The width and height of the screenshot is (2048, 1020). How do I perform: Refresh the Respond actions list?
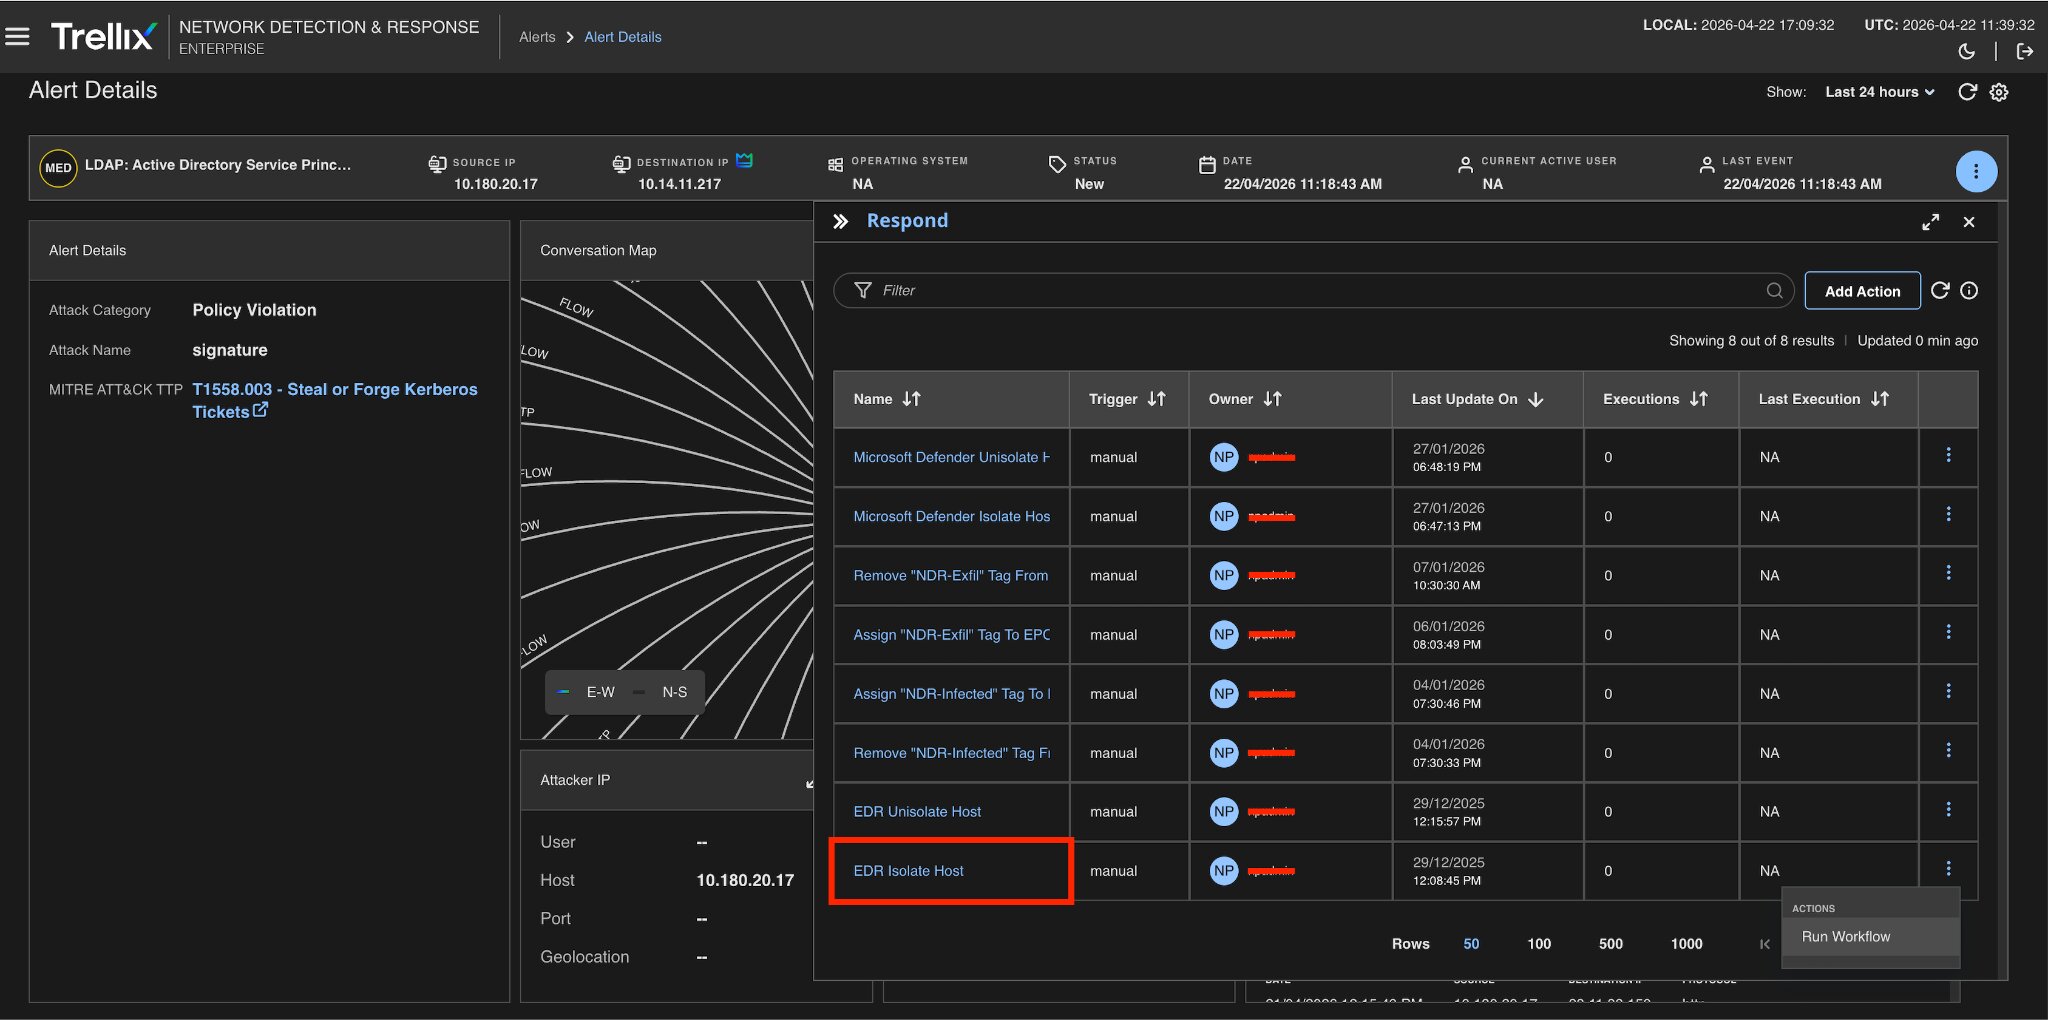(1940, 290)
